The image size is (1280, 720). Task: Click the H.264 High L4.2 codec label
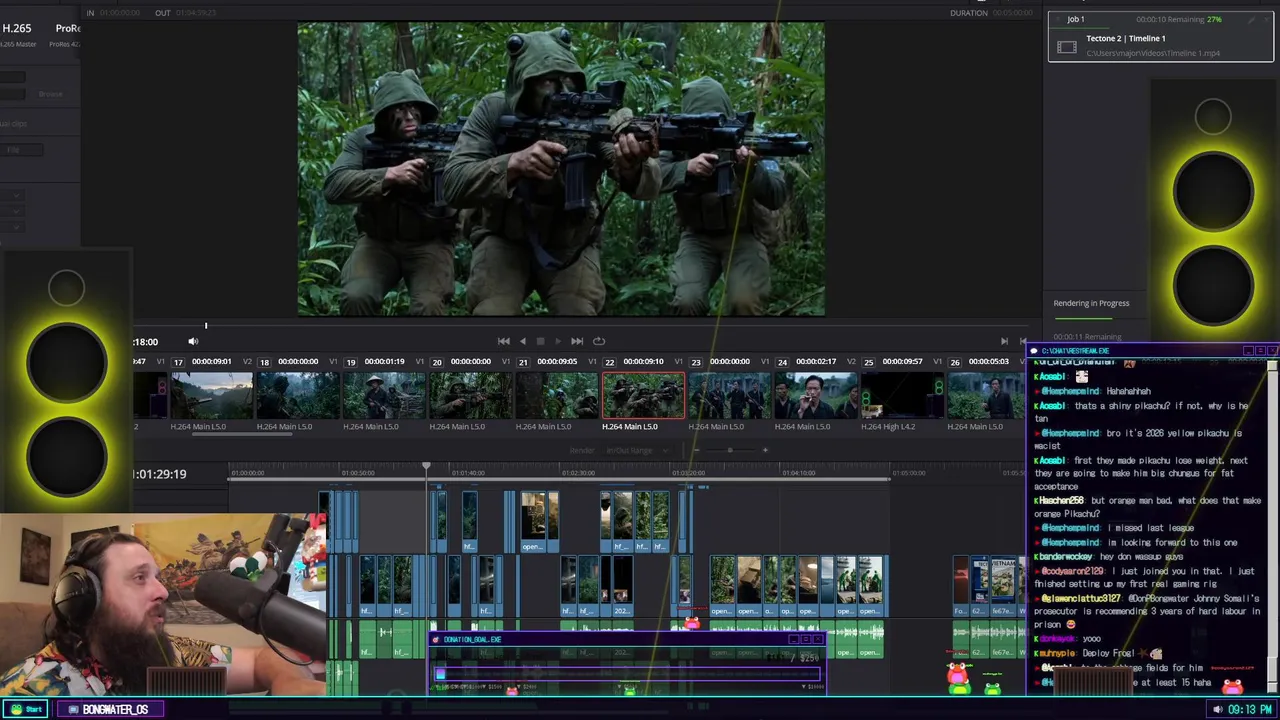click(x=888, y=427)
